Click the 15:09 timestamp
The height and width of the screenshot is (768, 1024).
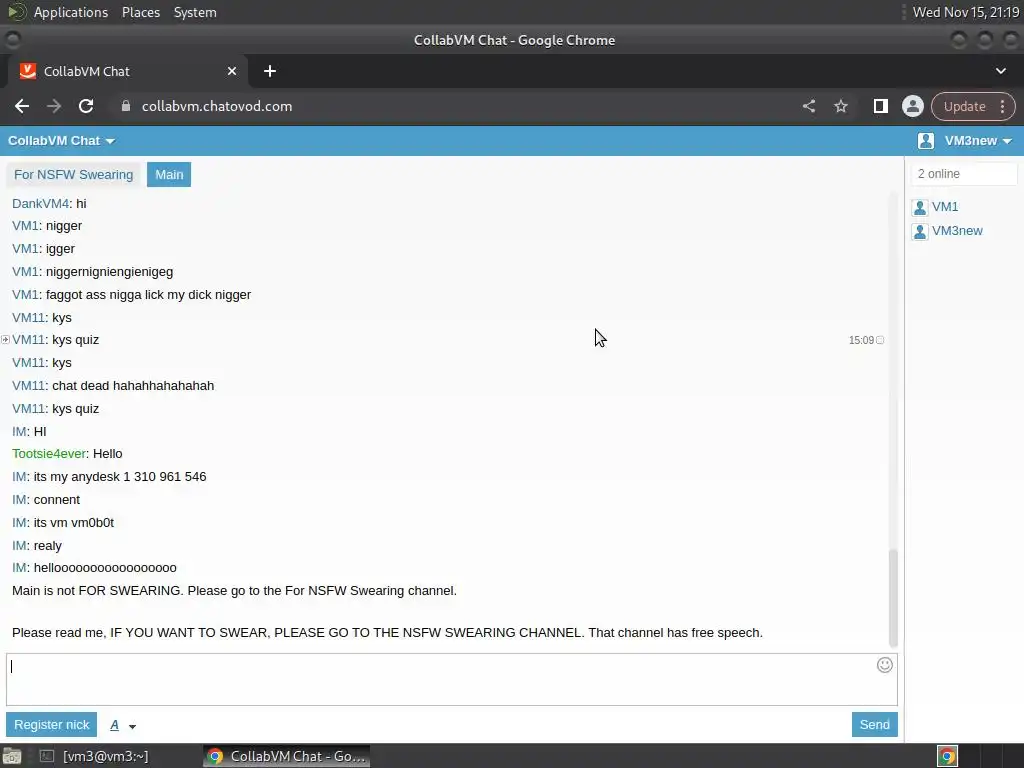(861, 340)
